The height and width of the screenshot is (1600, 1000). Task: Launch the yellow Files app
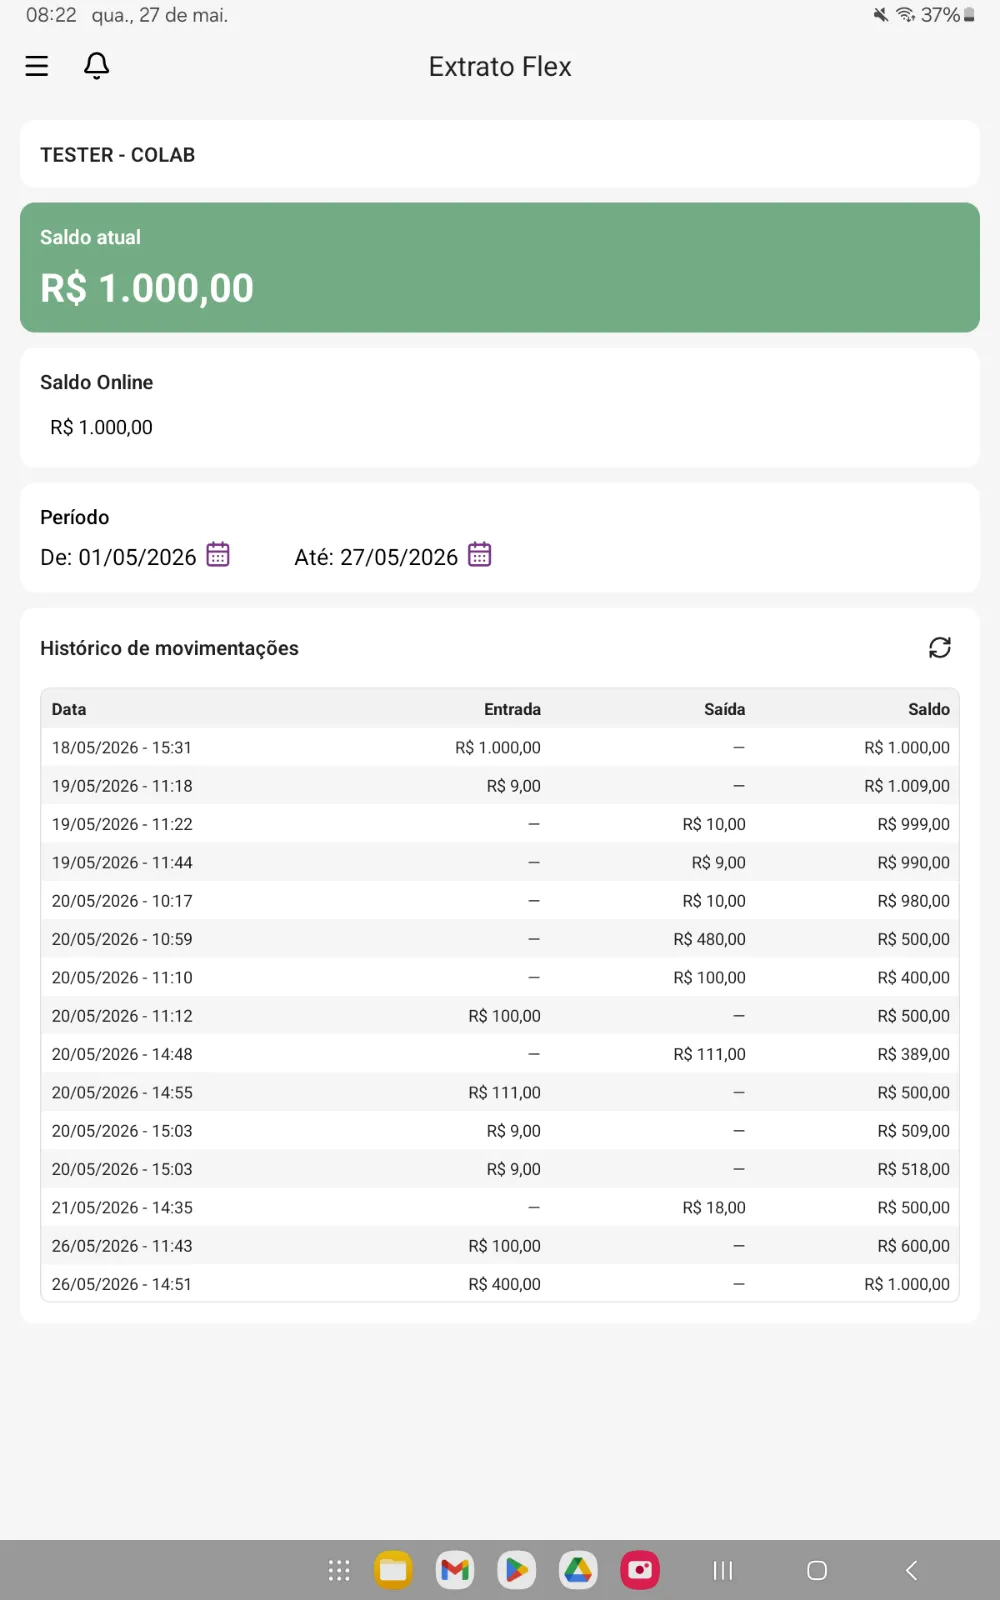pos(394,1570)
